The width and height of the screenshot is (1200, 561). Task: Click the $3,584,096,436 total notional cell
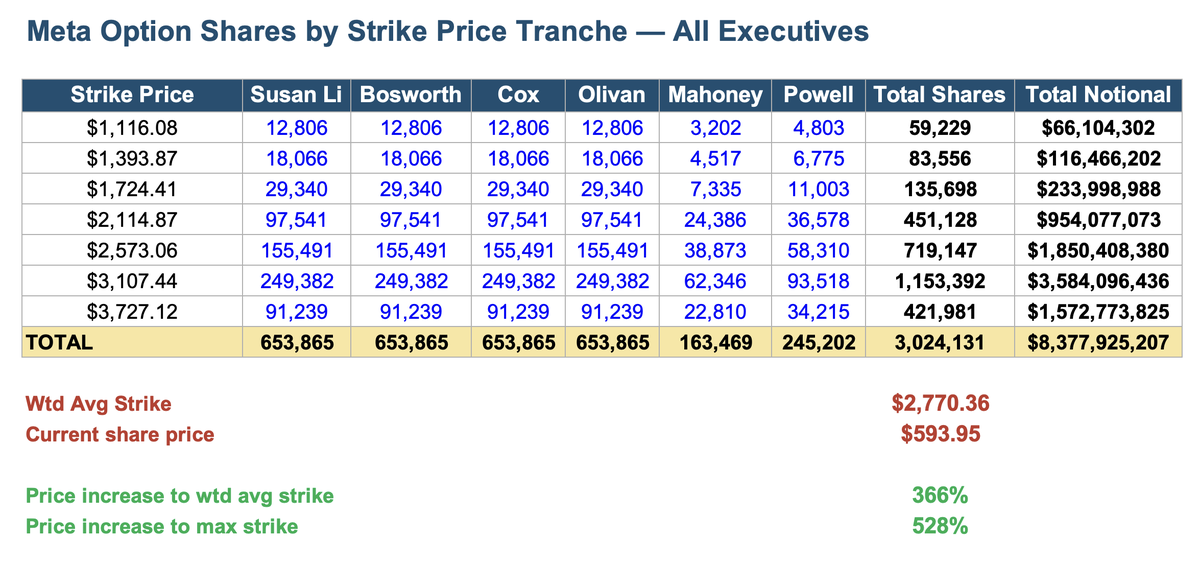click(x=1097, y=281)
